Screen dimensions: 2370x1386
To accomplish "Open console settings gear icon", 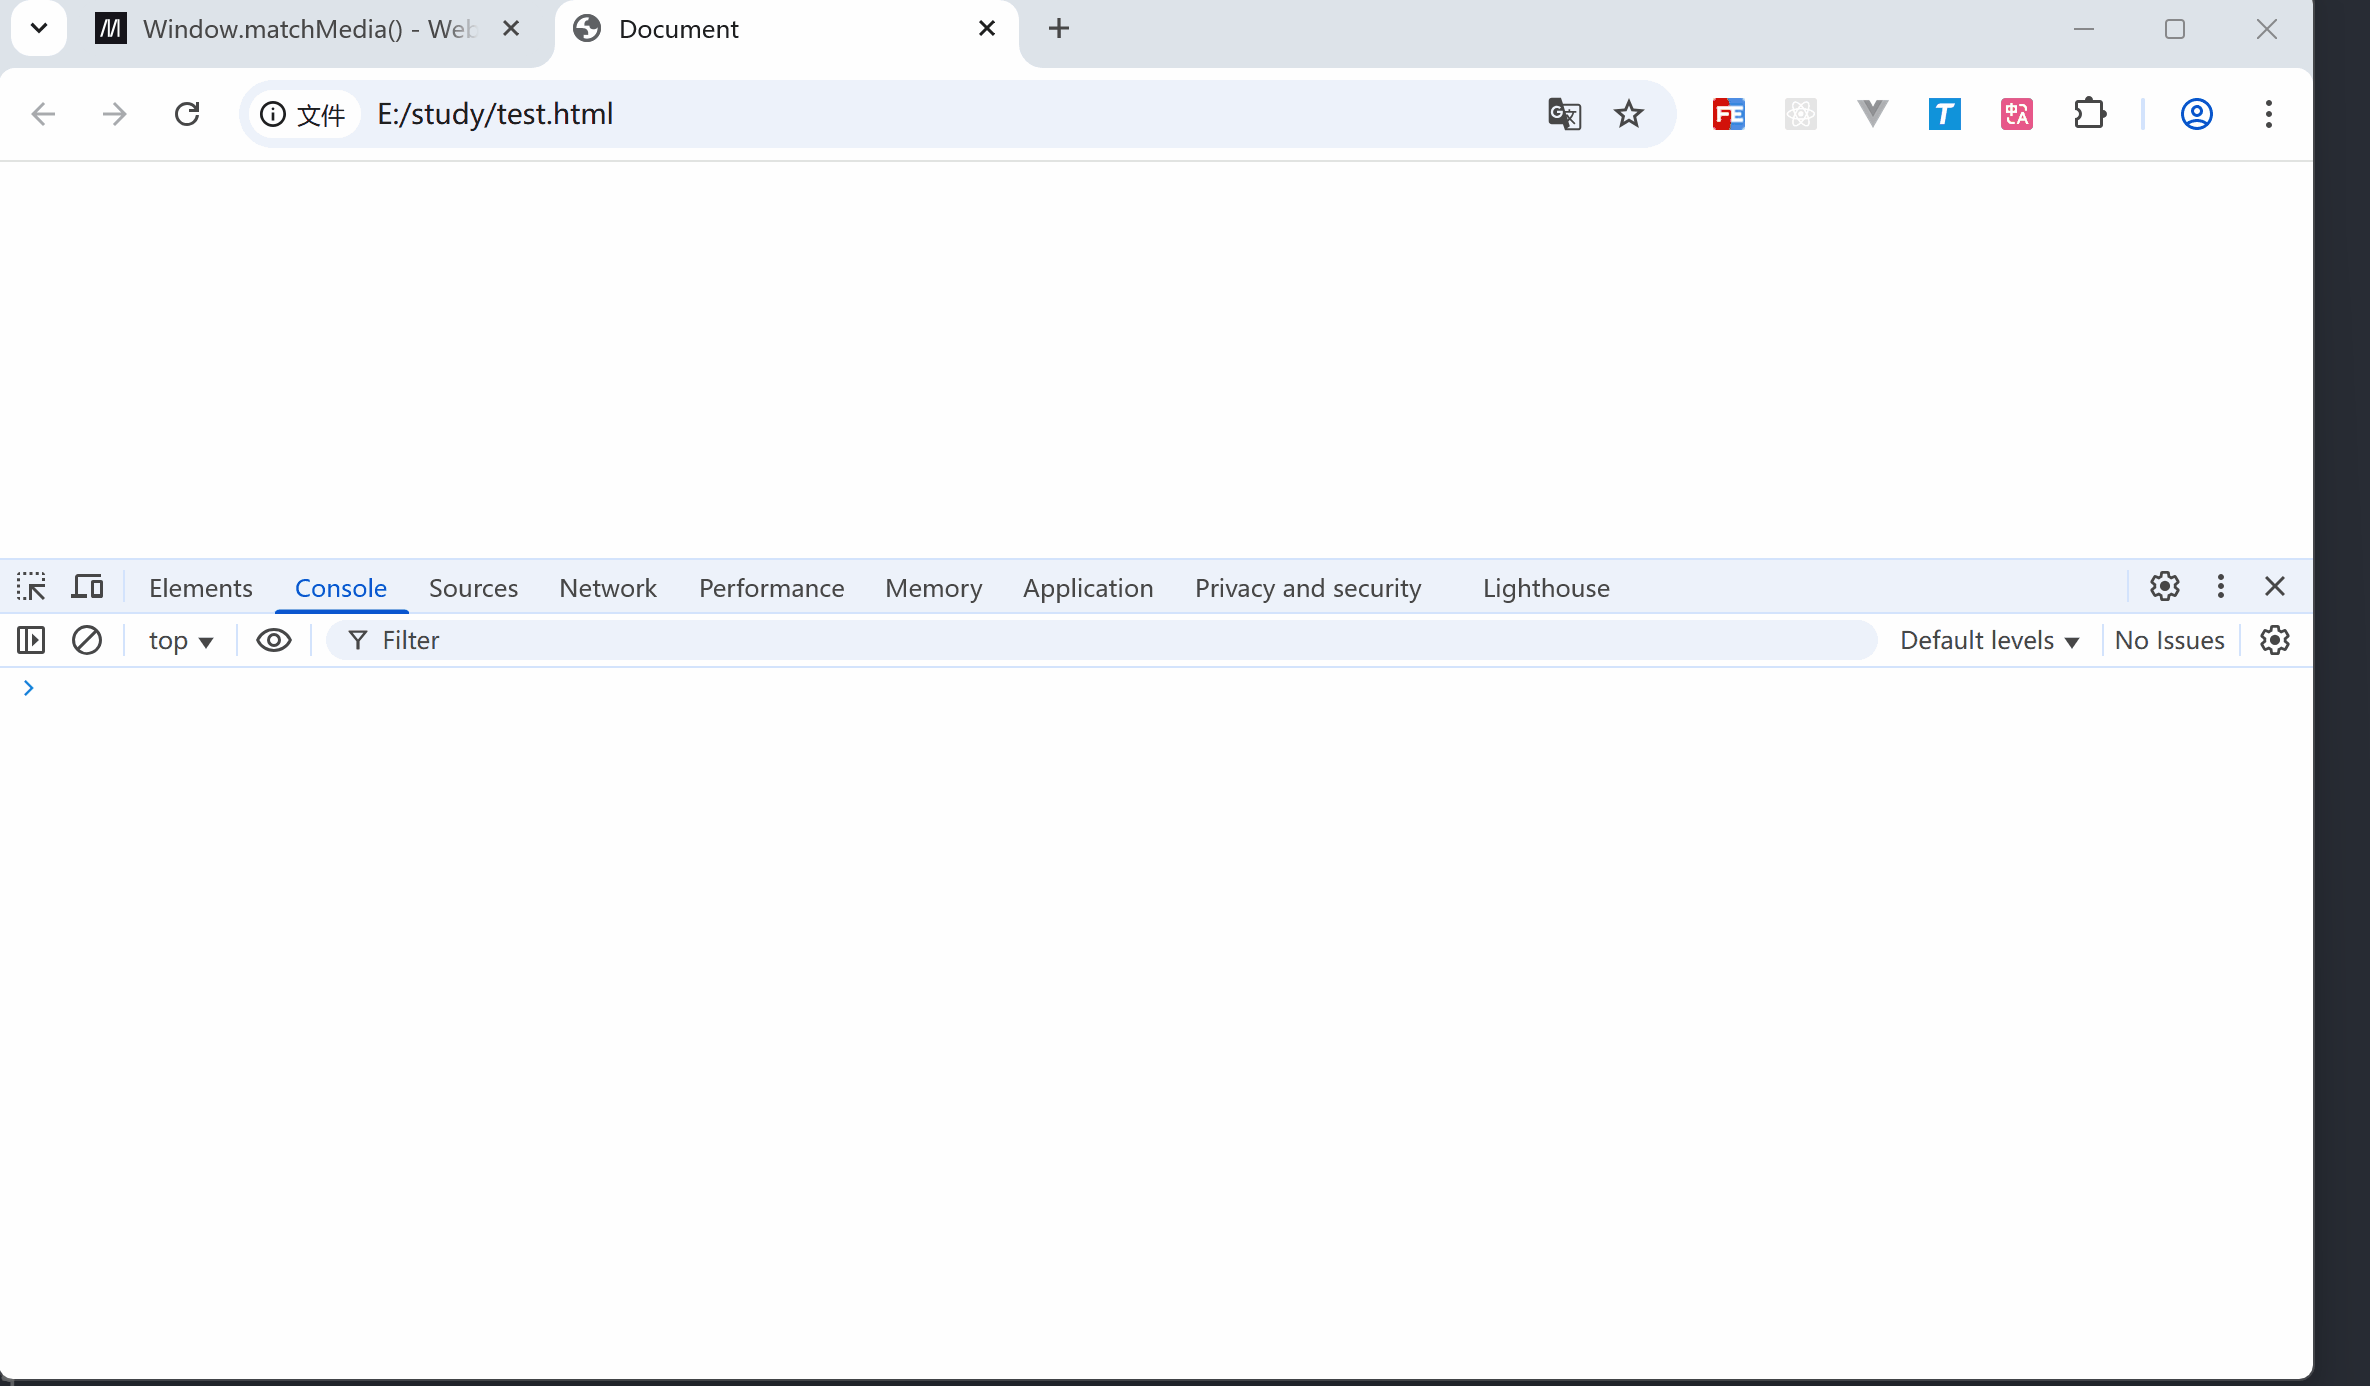I will coord(2275,640).
